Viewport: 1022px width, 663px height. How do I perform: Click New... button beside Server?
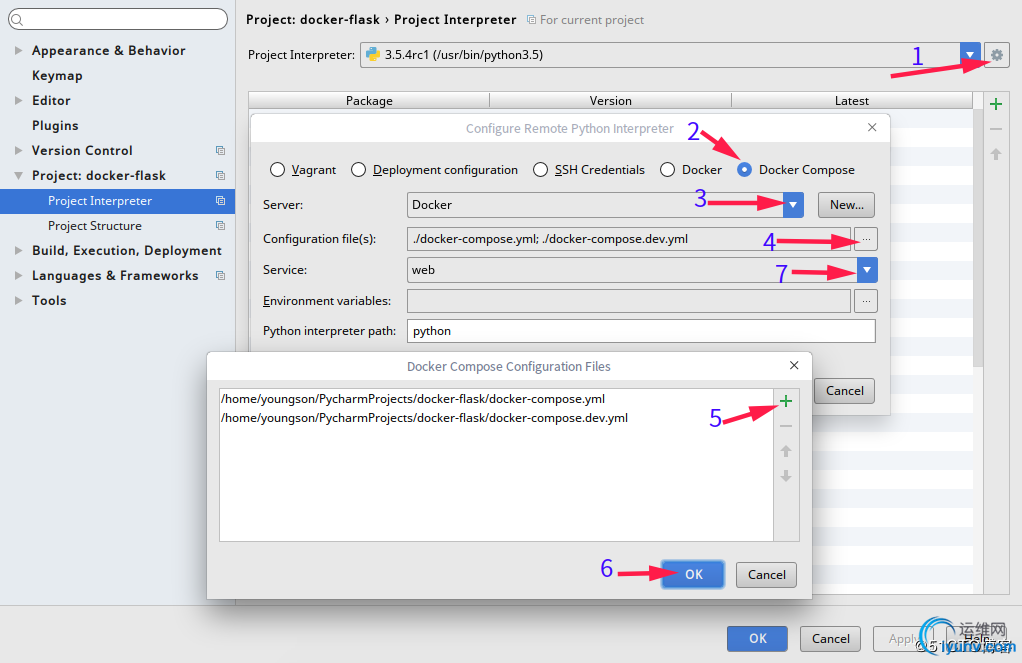(846, 205)
